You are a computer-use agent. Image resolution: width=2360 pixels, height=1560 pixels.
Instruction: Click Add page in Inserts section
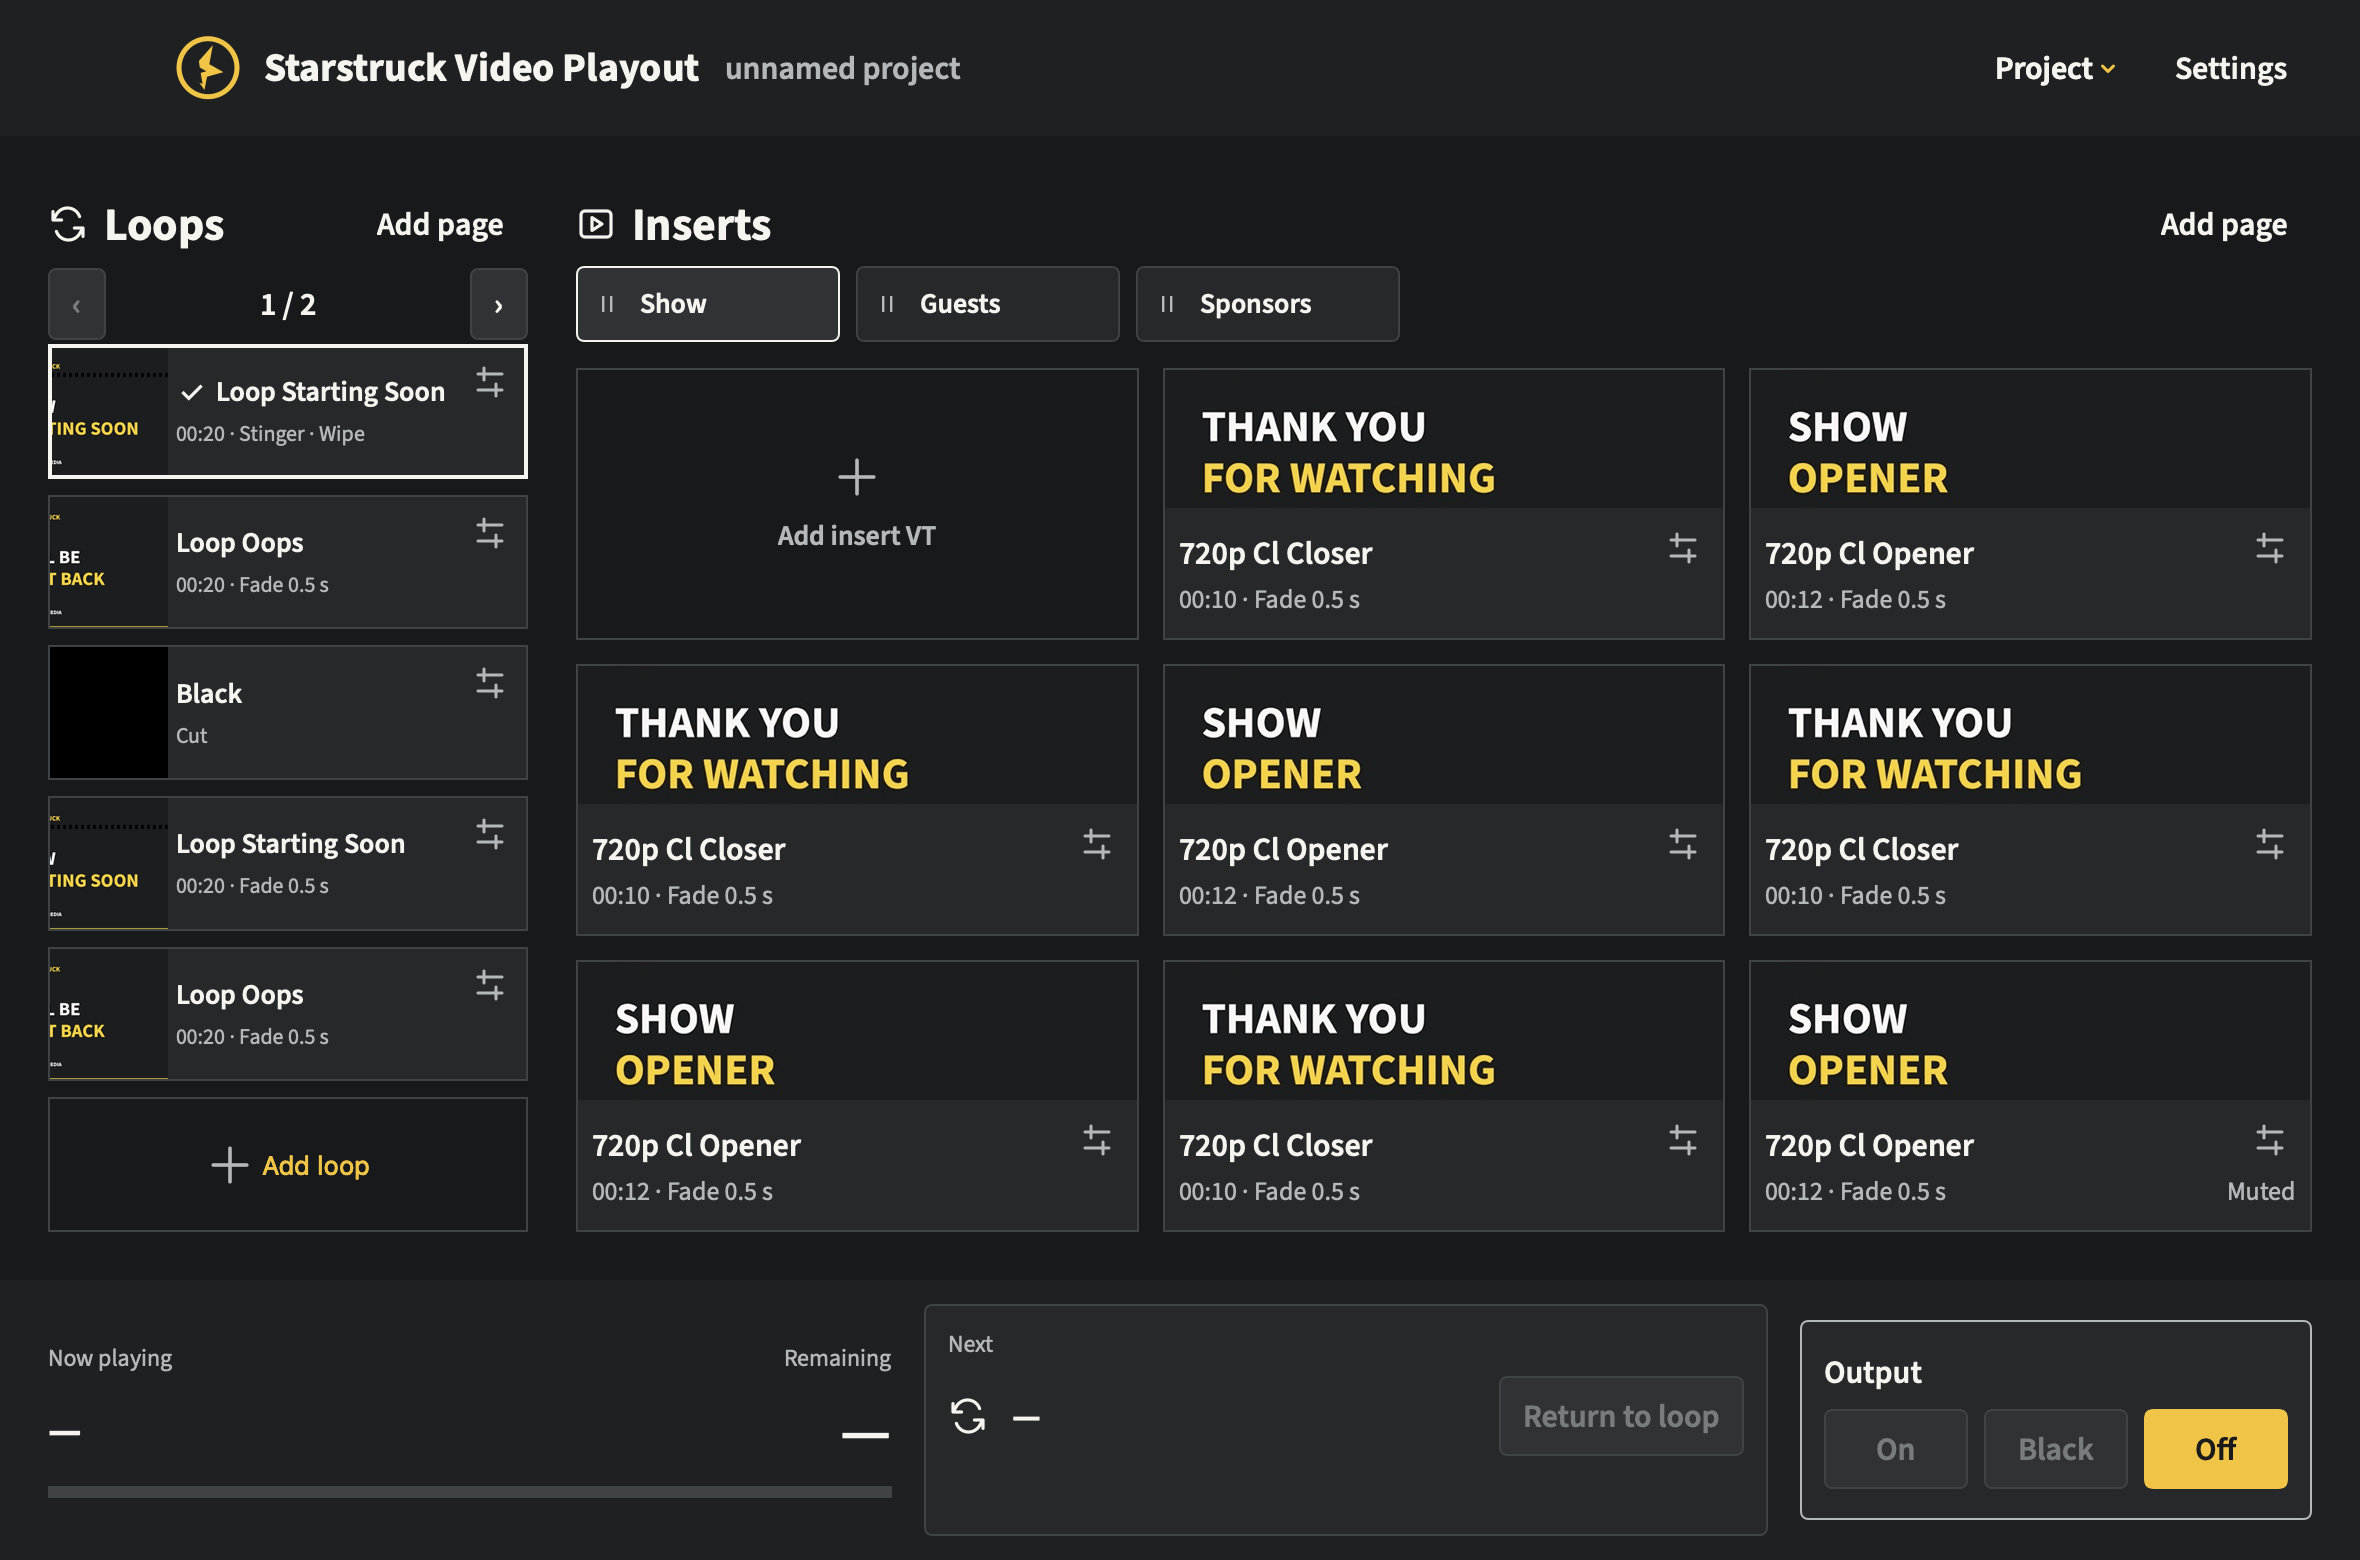point(2224,224)
